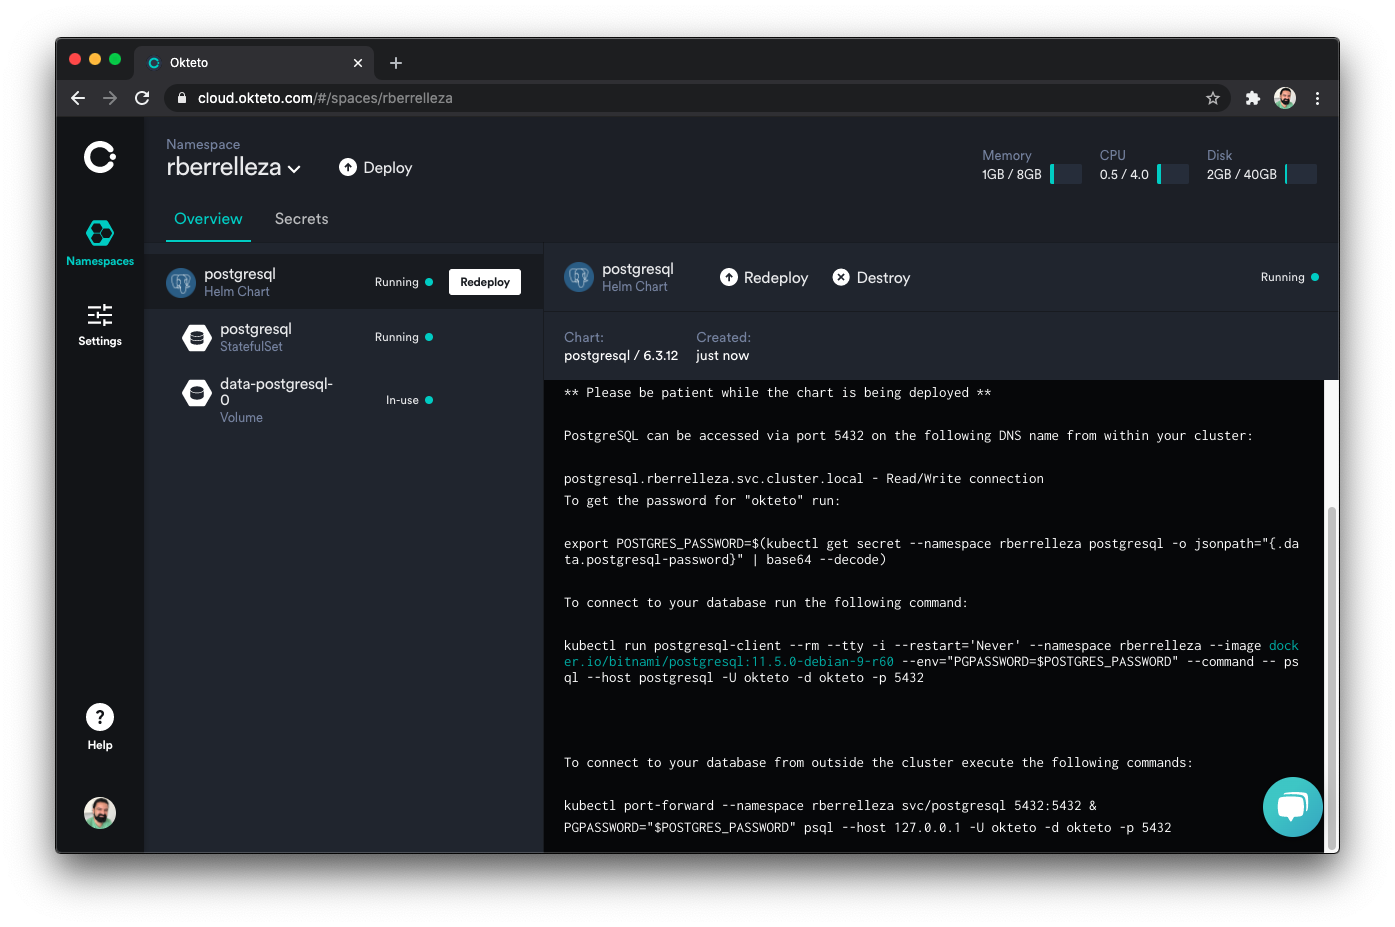Click the Deploy button
This screenshot has height=927, width=1395.
point(376,168)
